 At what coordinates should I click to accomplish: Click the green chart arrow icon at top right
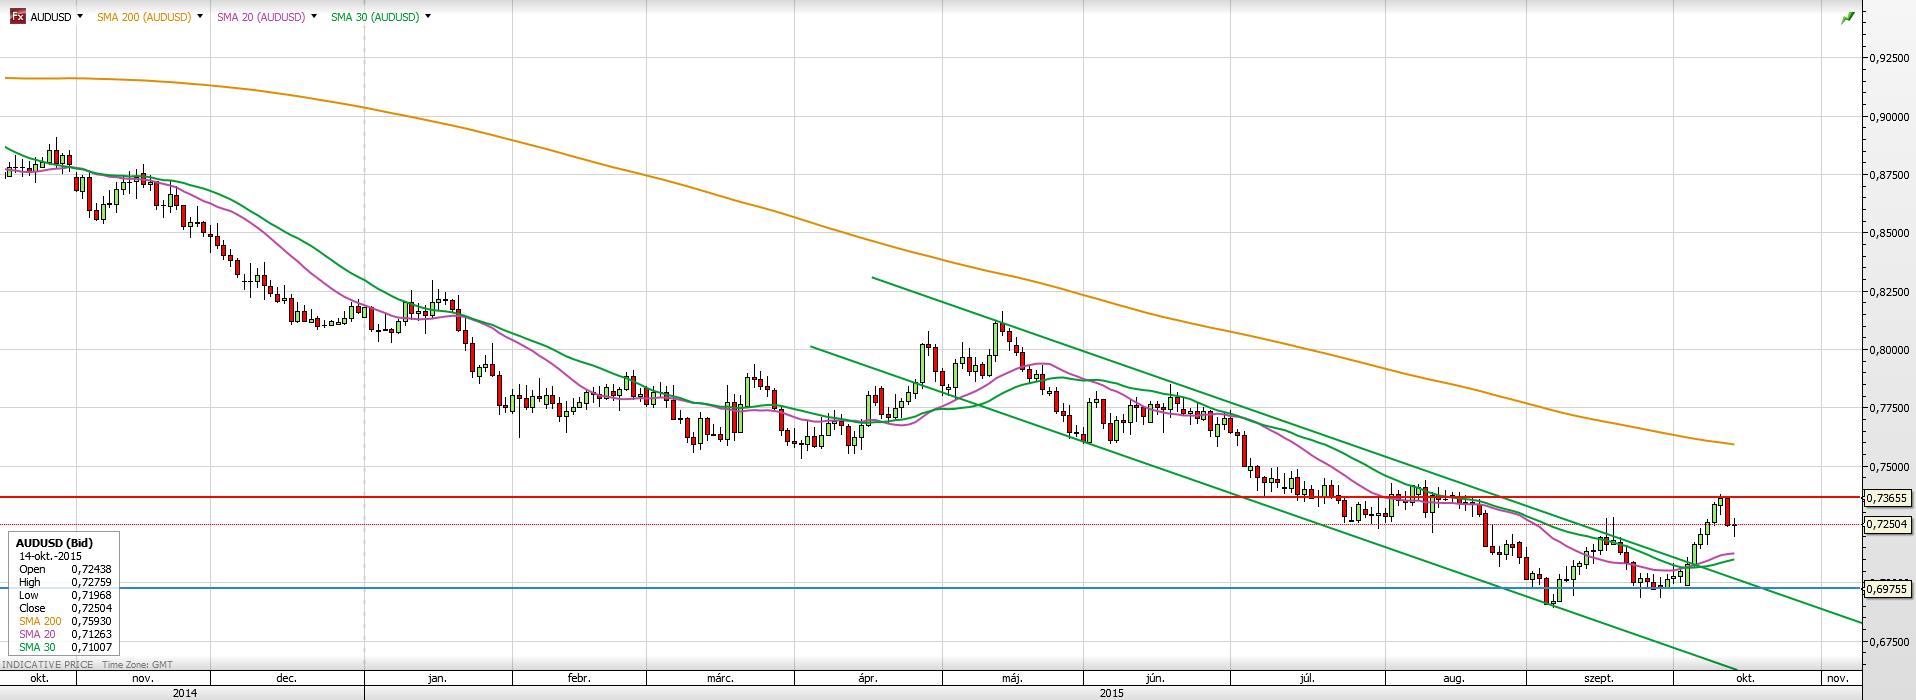pos(1848,17)
